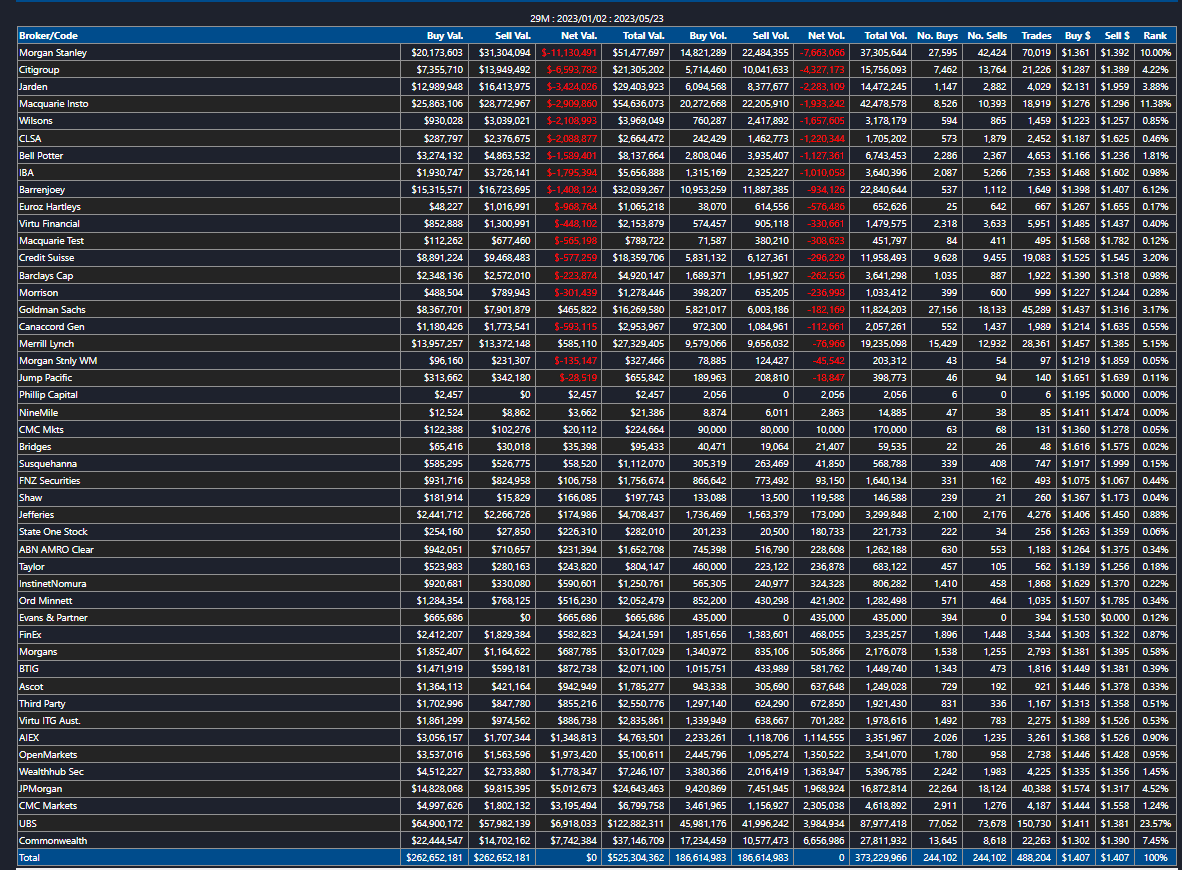Select the Euroz Hartleys broker name
The height and width of the screenshot is (870, 1182).
click(50, 207)
